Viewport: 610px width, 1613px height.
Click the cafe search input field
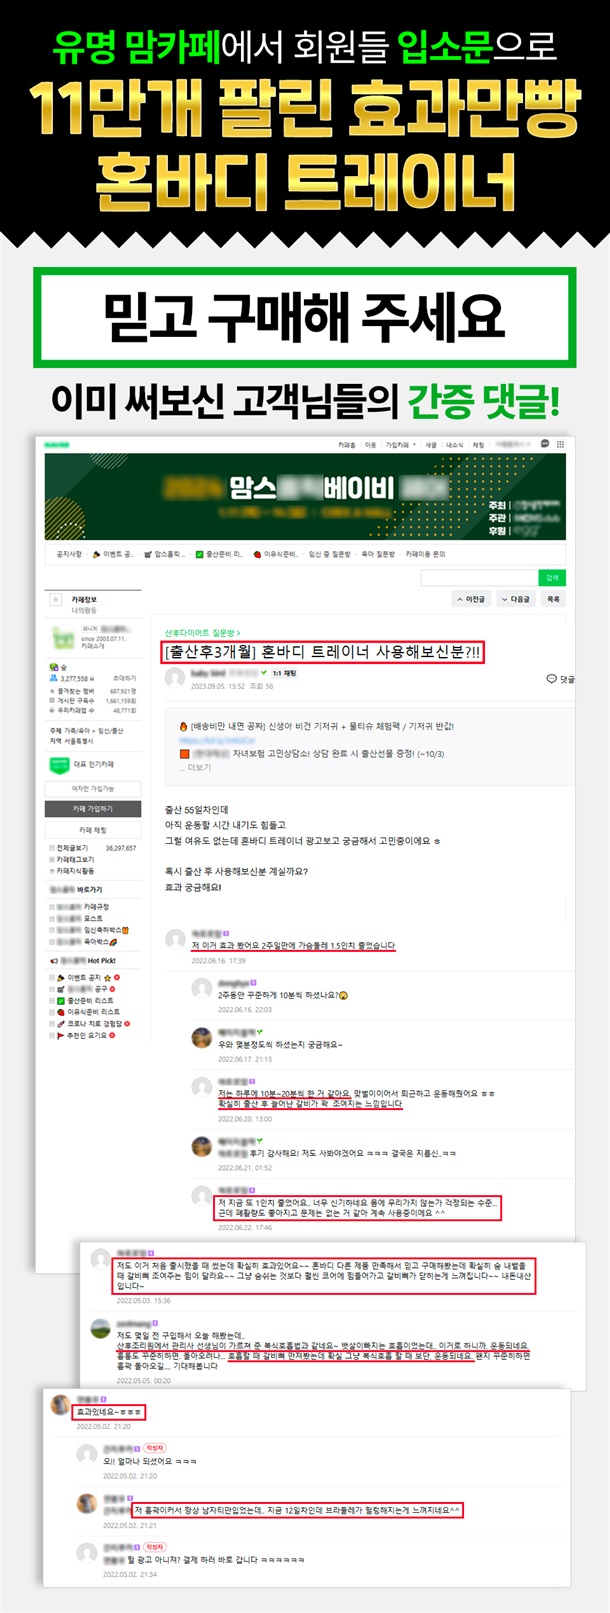click(x=479, y=578)
